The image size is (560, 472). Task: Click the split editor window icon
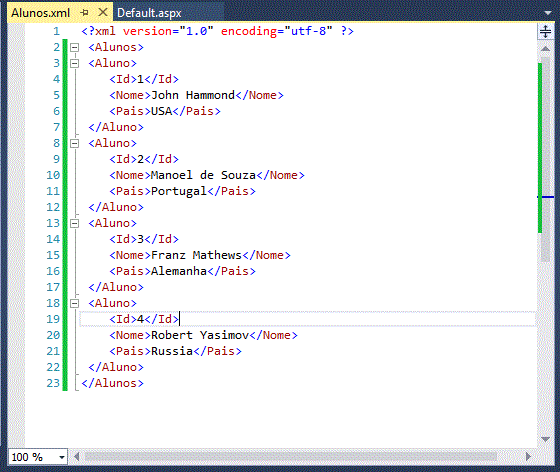(545, 31)
